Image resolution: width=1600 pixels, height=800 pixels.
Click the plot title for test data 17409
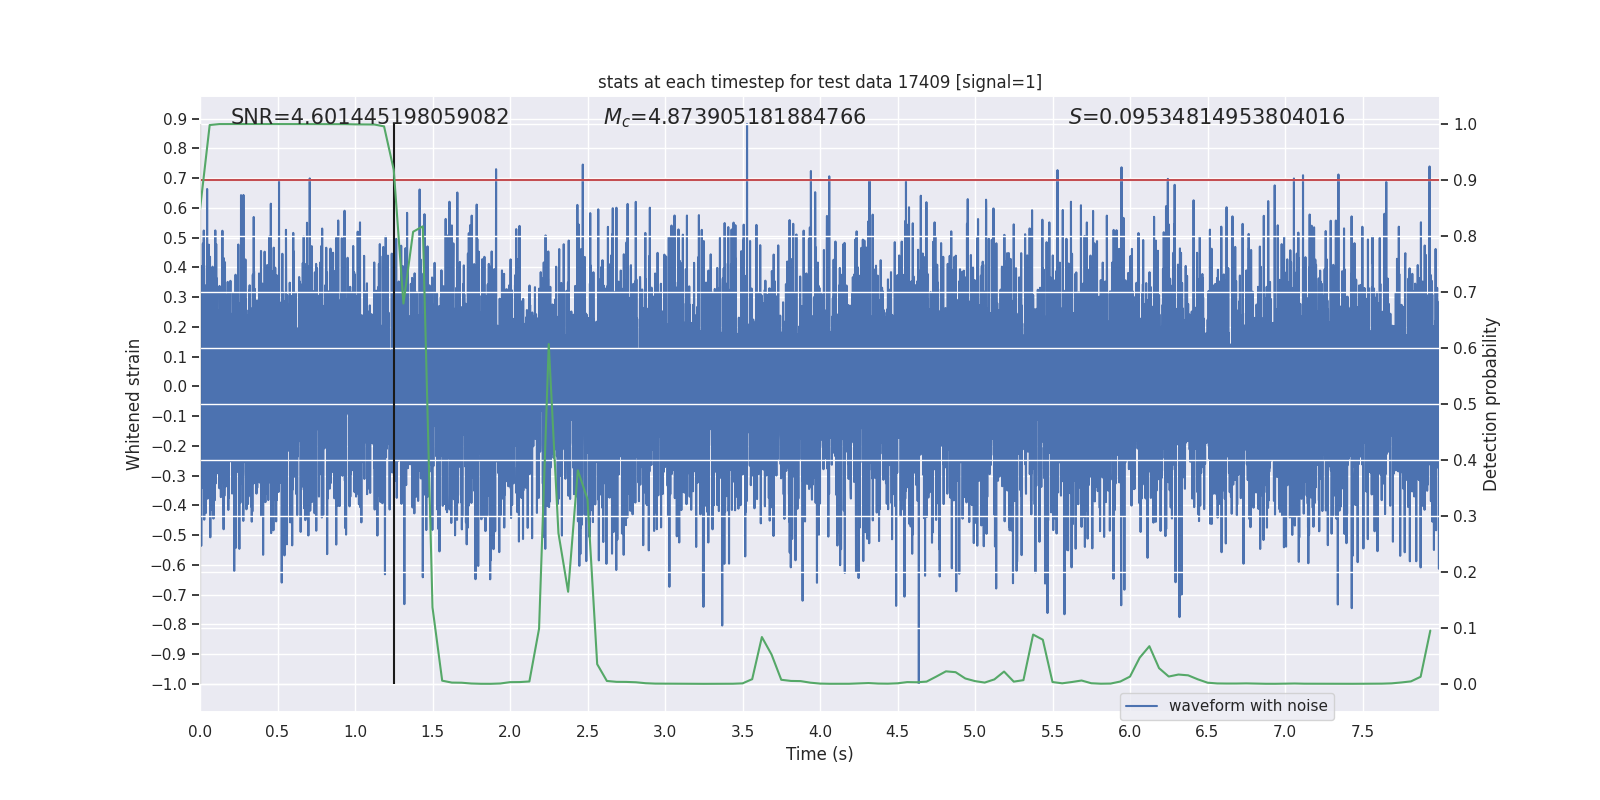tap(820, 82)
